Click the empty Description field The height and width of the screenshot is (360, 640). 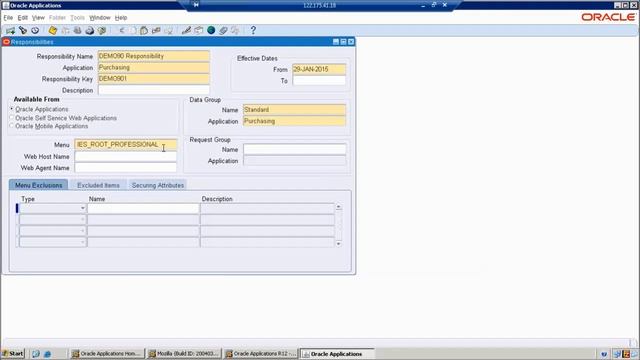click(154, 90)
